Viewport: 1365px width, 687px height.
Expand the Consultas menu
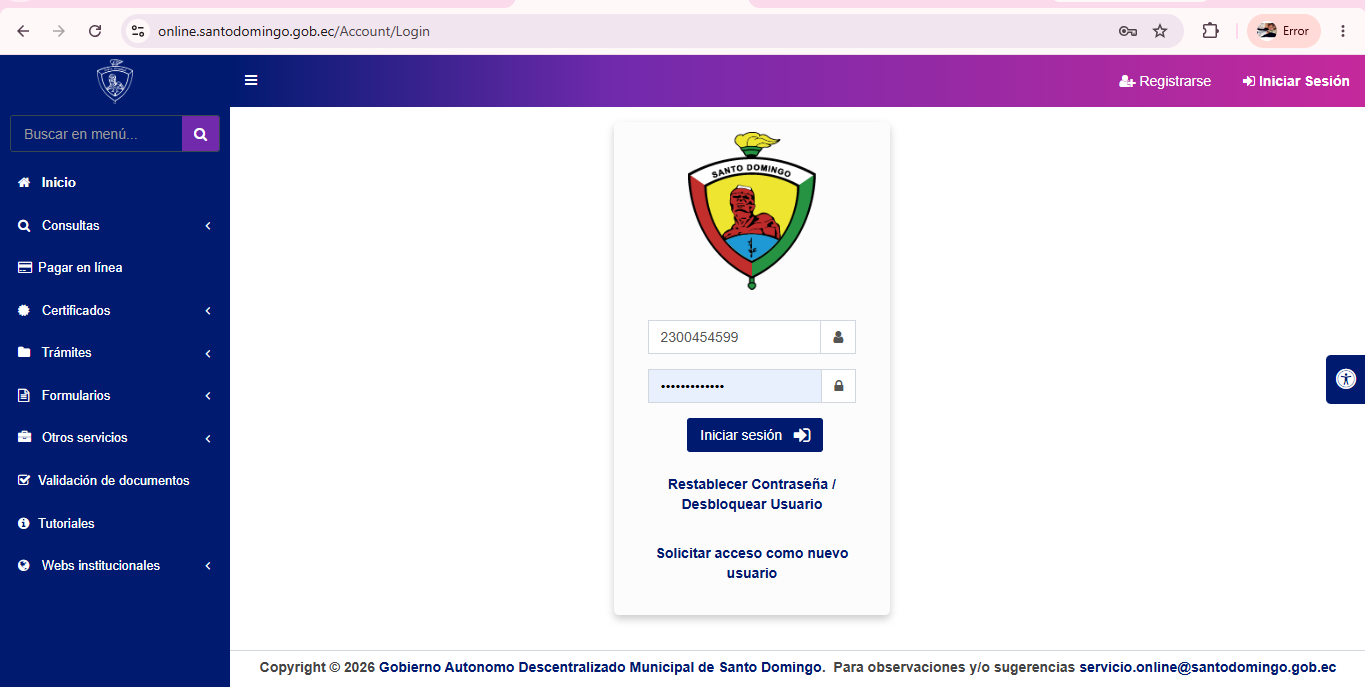pyautogui.click(x=115, y=225)
